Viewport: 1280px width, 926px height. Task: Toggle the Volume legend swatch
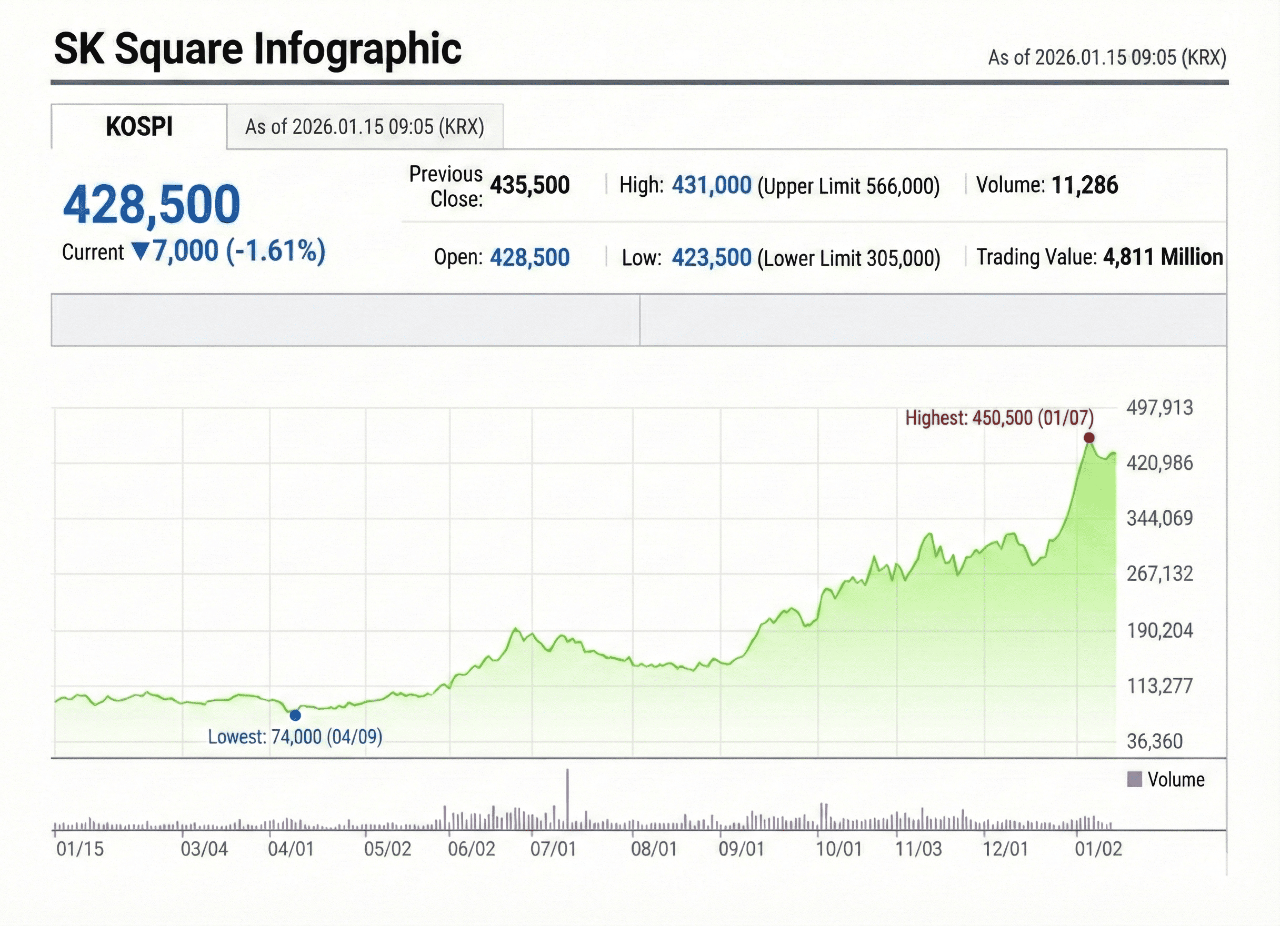click(x=1134, y=779)
